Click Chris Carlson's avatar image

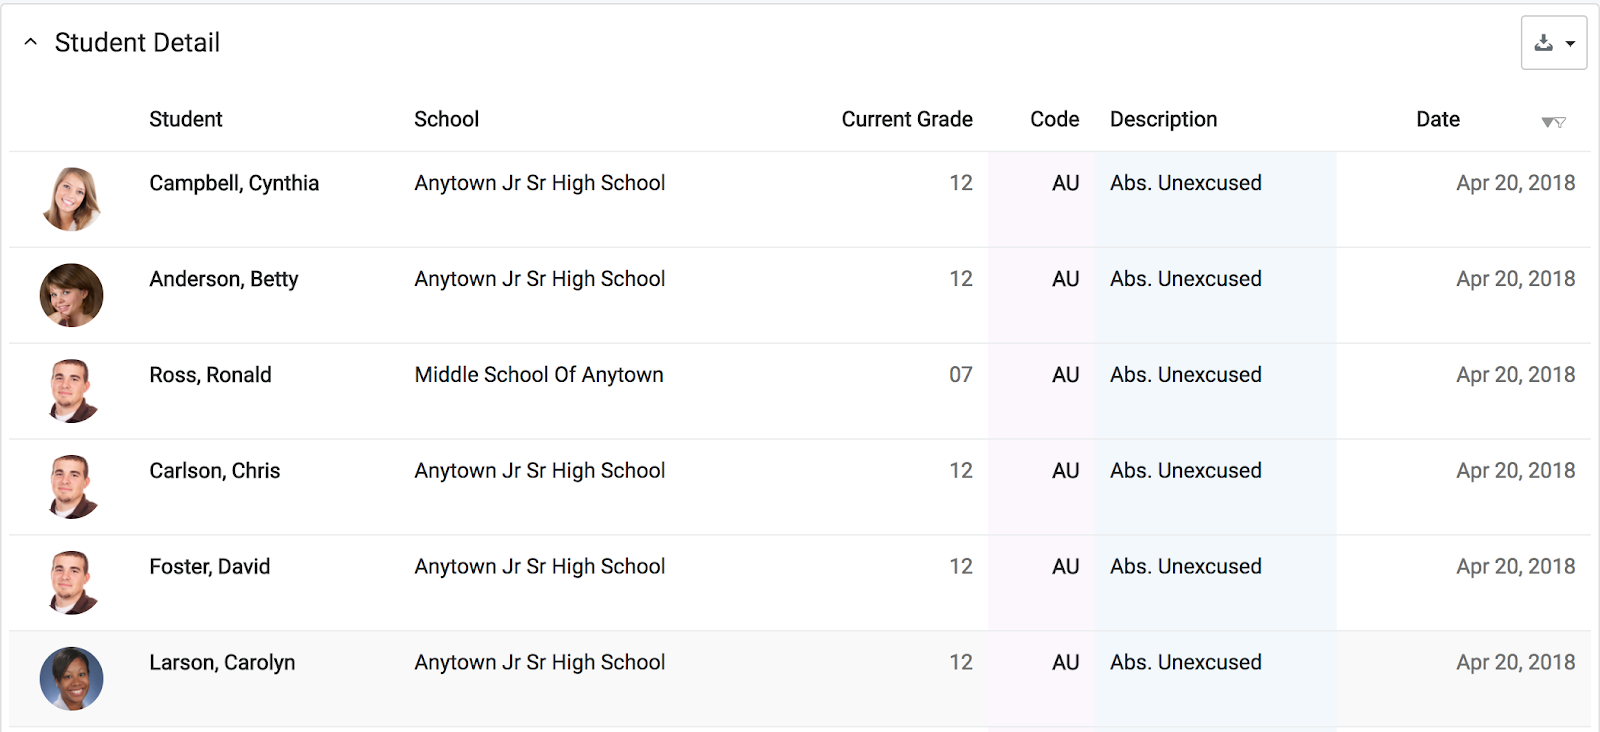click(71, 487)
